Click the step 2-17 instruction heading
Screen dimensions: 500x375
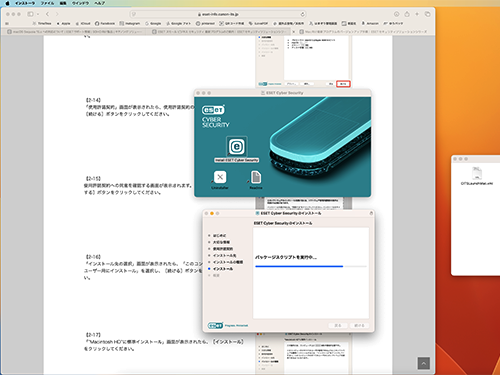(x=93, y=335)
